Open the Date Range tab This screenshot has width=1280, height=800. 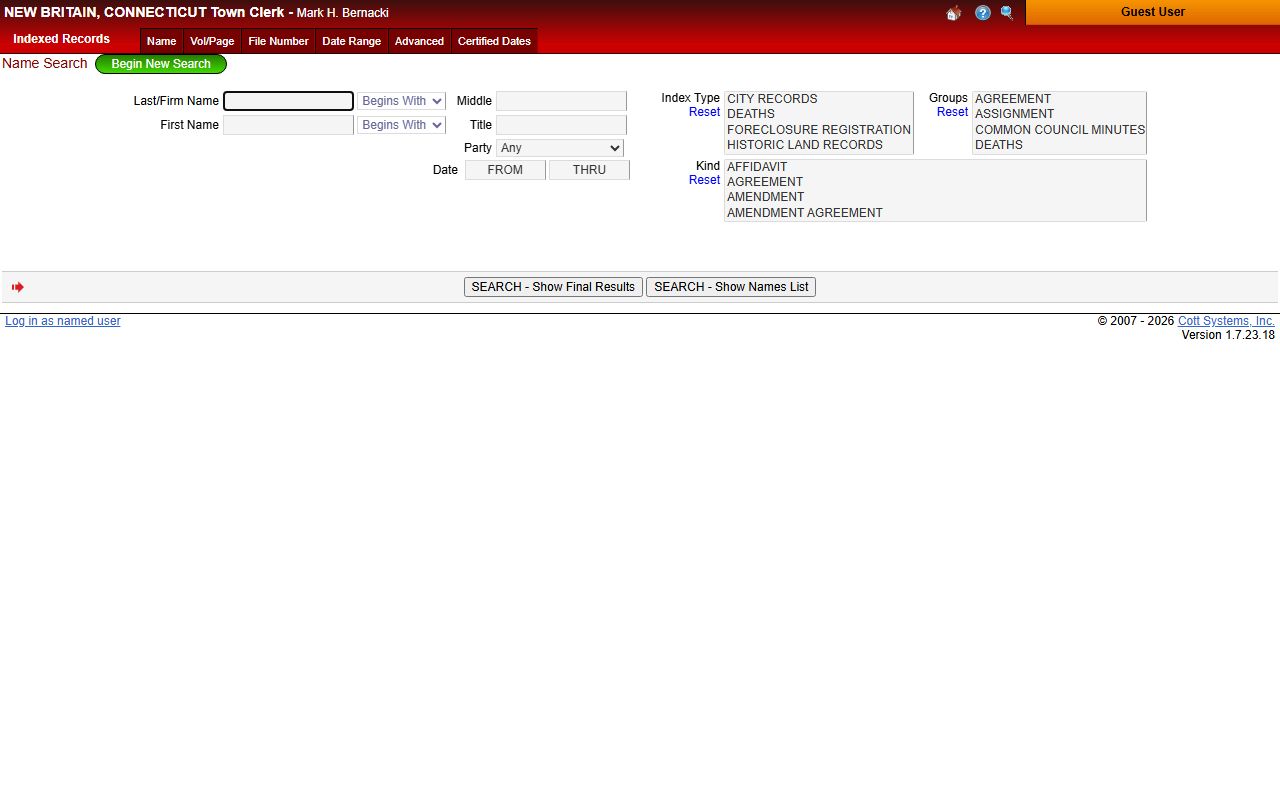tap(351, 41)
